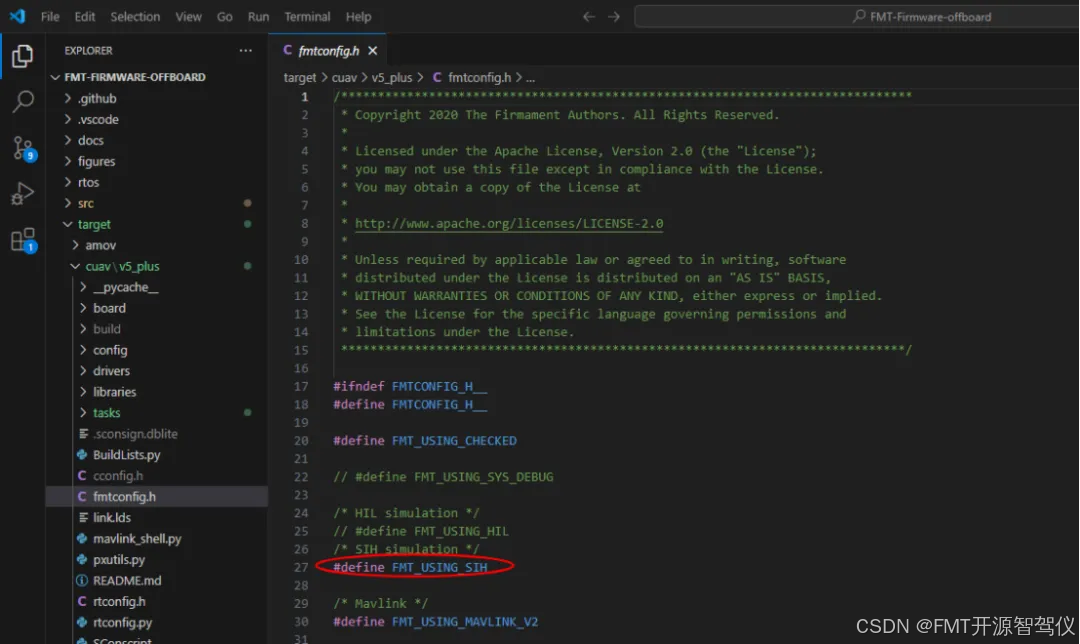The image size is (1080, 644).
Task: Click breadcrumb item target
Action: tap(300, 77)
